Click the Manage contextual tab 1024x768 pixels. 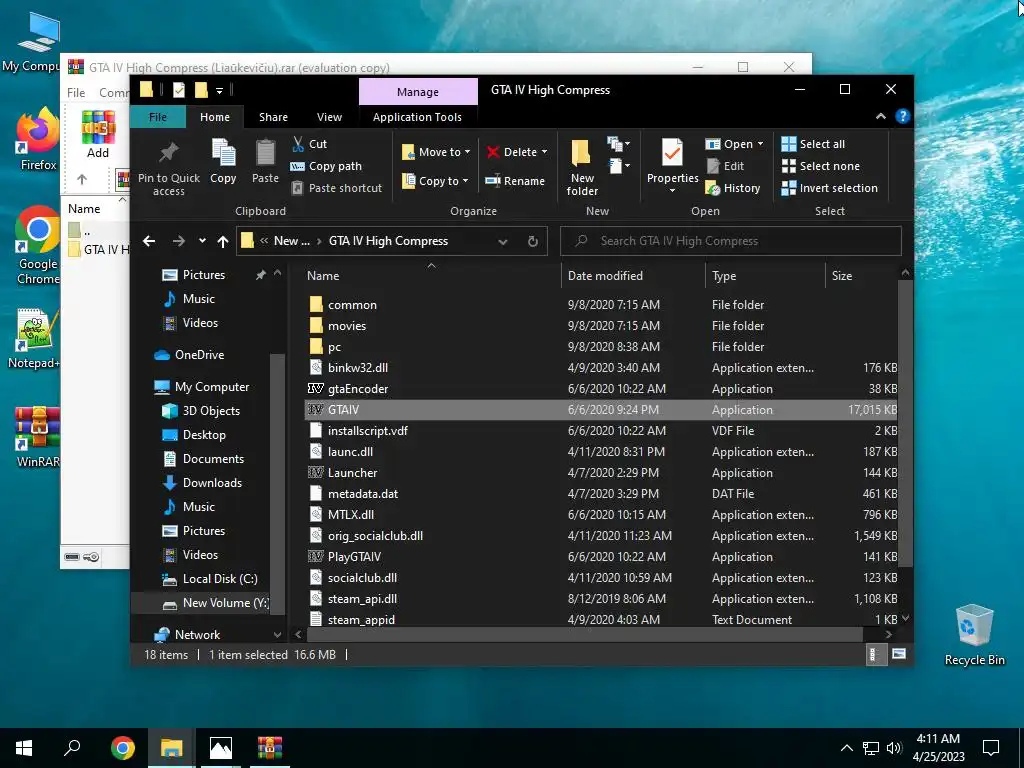pos(418,91)
